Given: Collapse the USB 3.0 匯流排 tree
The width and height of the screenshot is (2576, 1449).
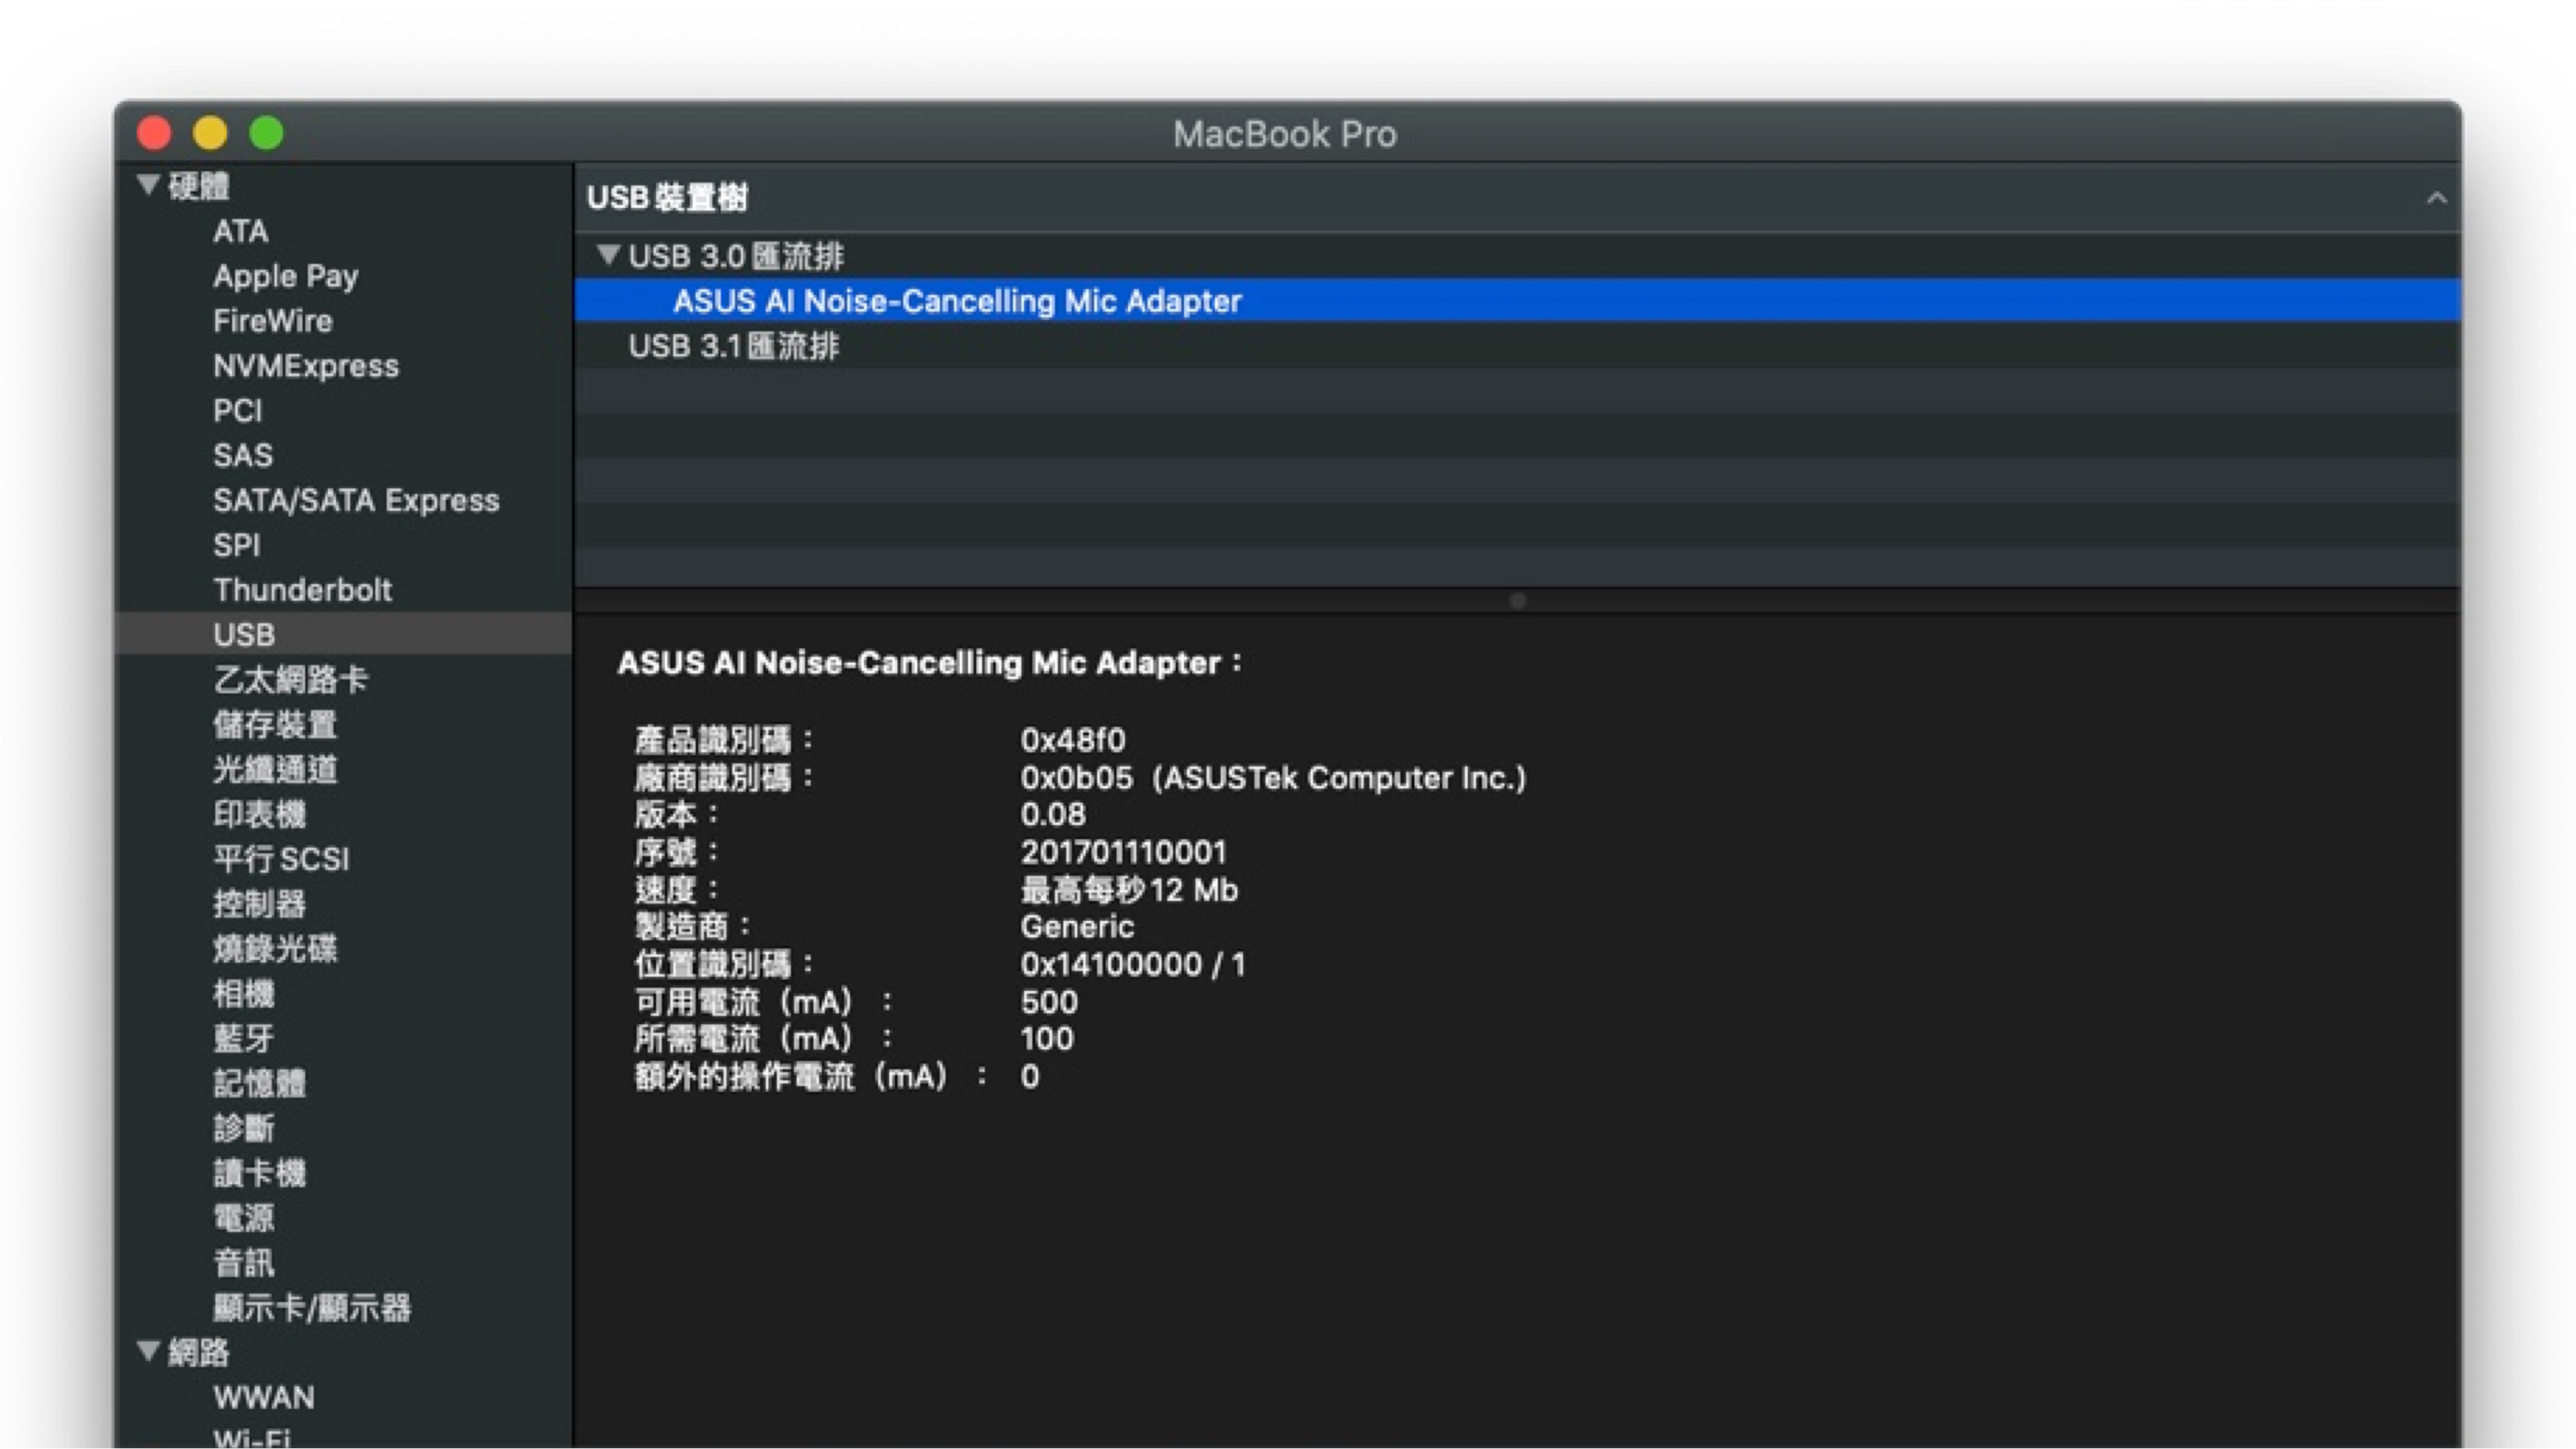Looking at the screenshot, I should (x=607, y=255).
